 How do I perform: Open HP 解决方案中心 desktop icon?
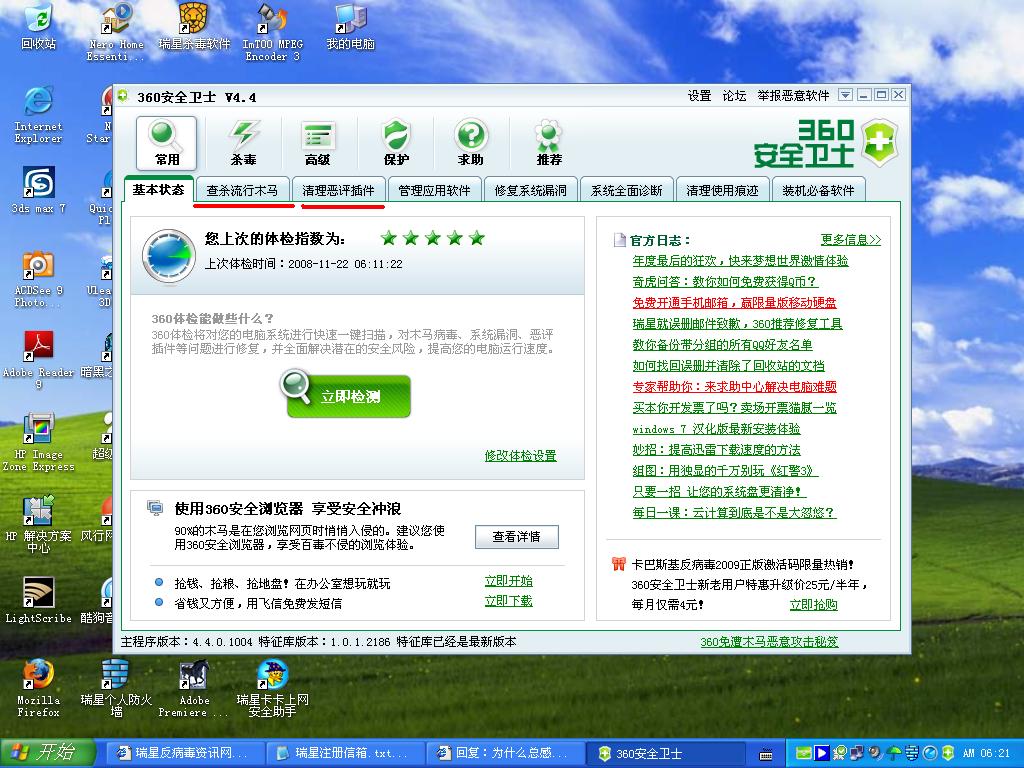tap(38, 524)
